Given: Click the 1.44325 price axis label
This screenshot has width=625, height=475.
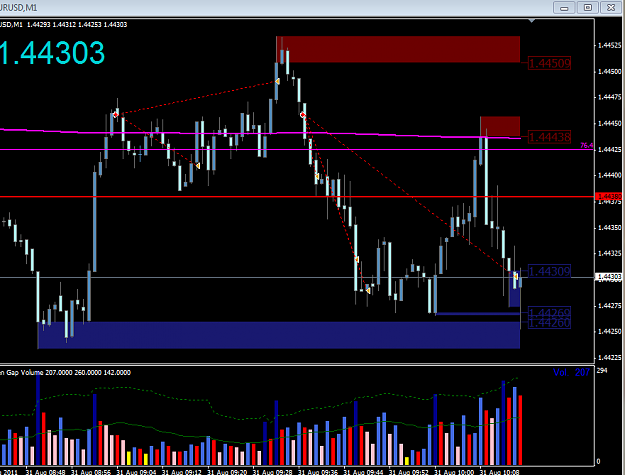Looking at the screenshot, I should click(x=609, y=253).
